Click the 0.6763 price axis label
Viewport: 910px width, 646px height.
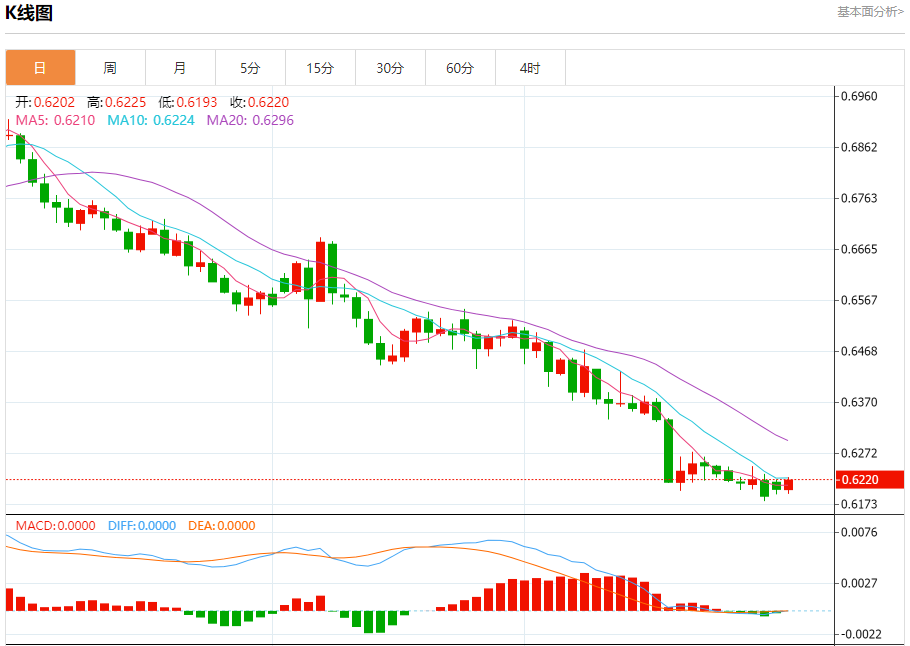click(860, 199)
